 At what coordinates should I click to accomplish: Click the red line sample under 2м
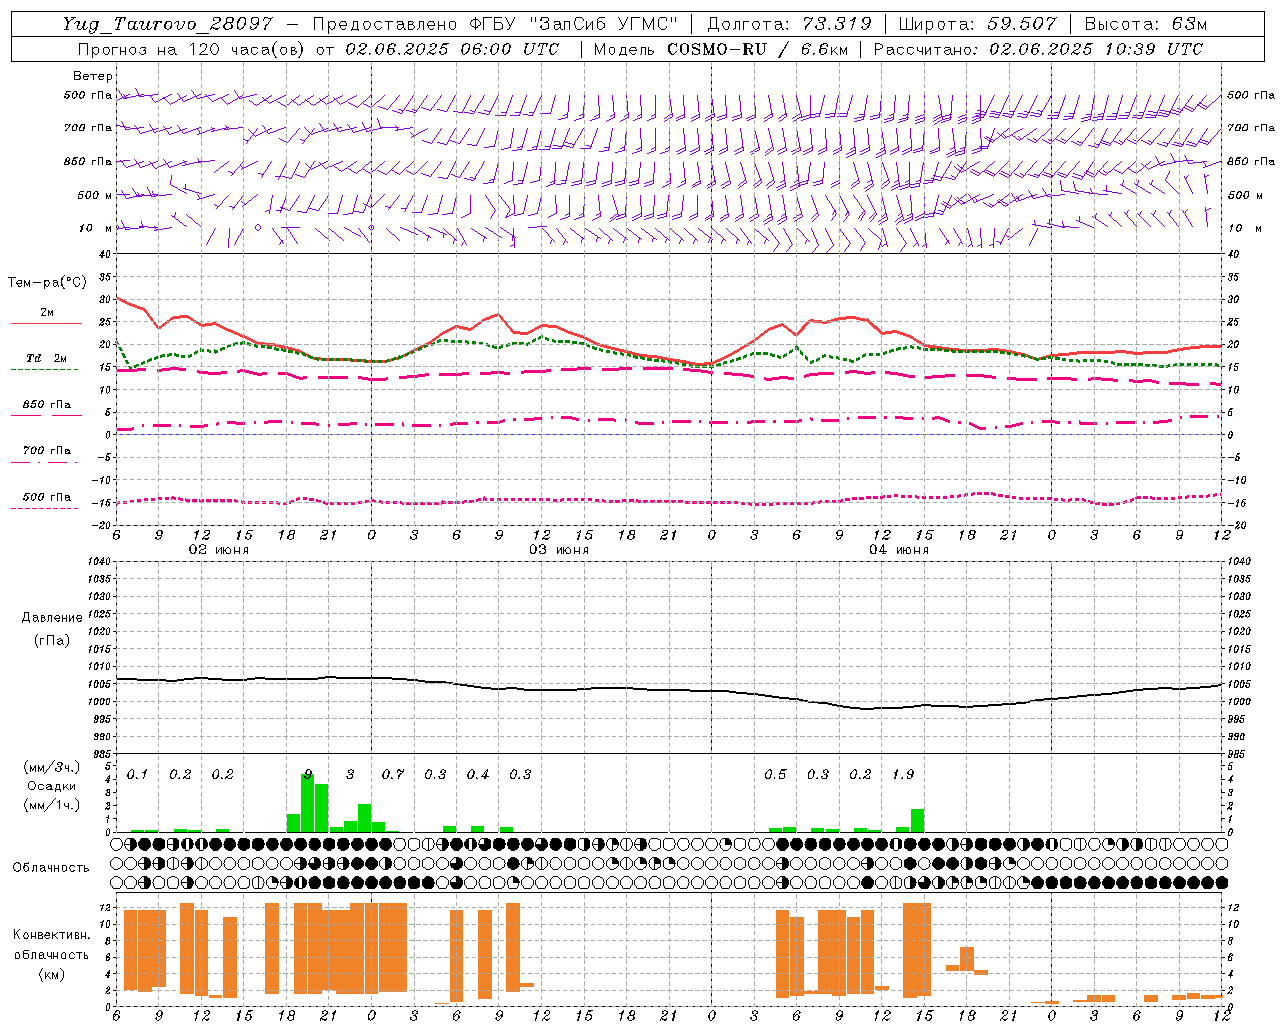click(46, 324)
